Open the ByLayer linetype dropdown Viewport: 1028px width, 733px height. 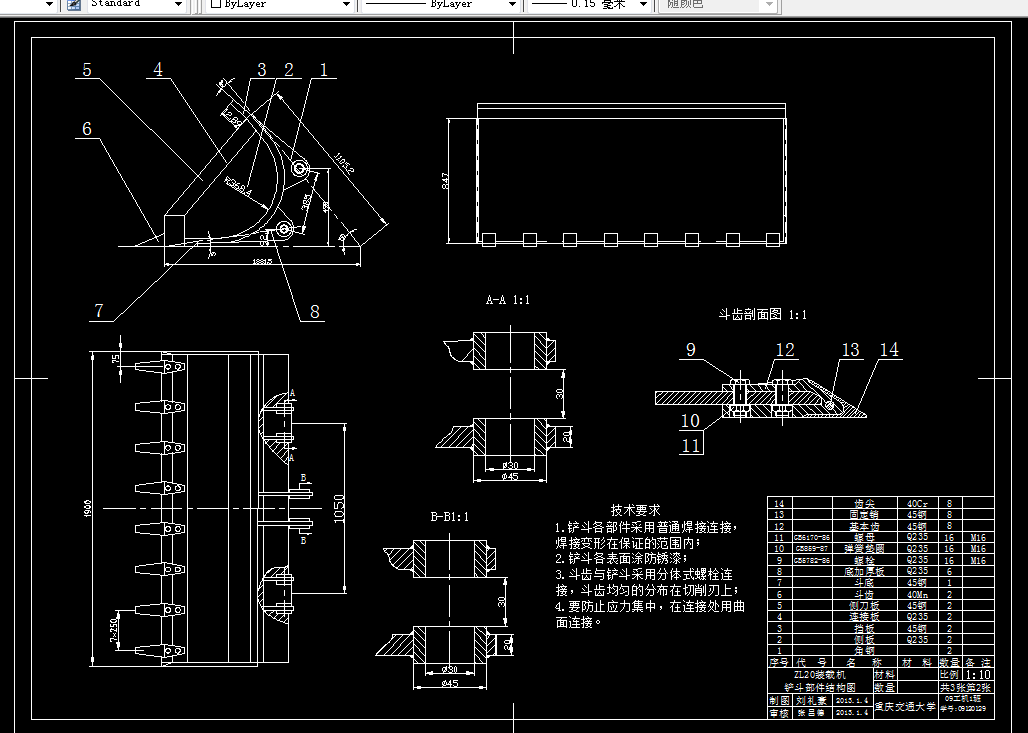pyautogui.click(x=512, y=4)
